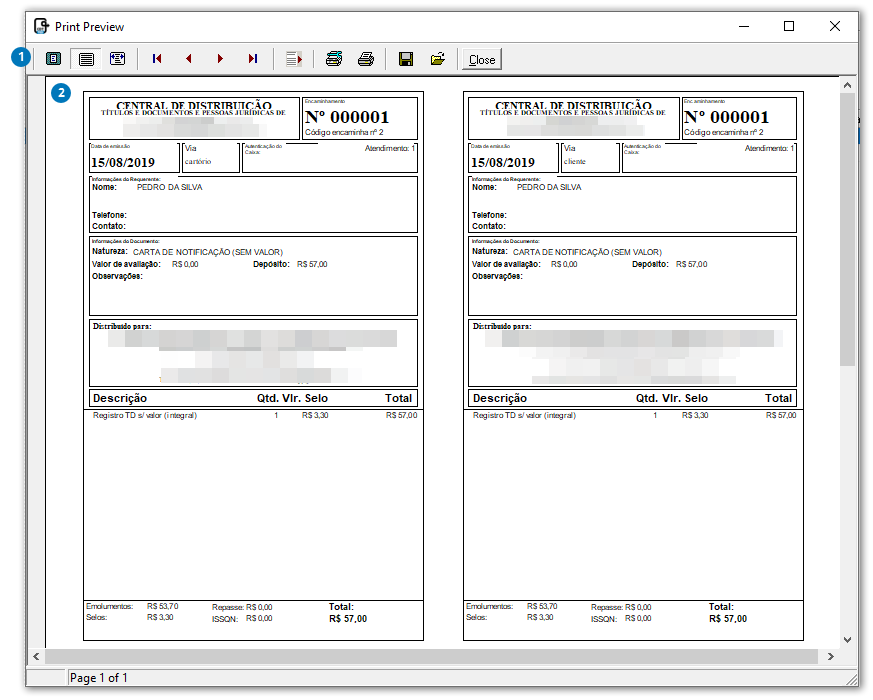Close the print preview
This screenshot has width=873, height=700.
(x=482, y=59)
